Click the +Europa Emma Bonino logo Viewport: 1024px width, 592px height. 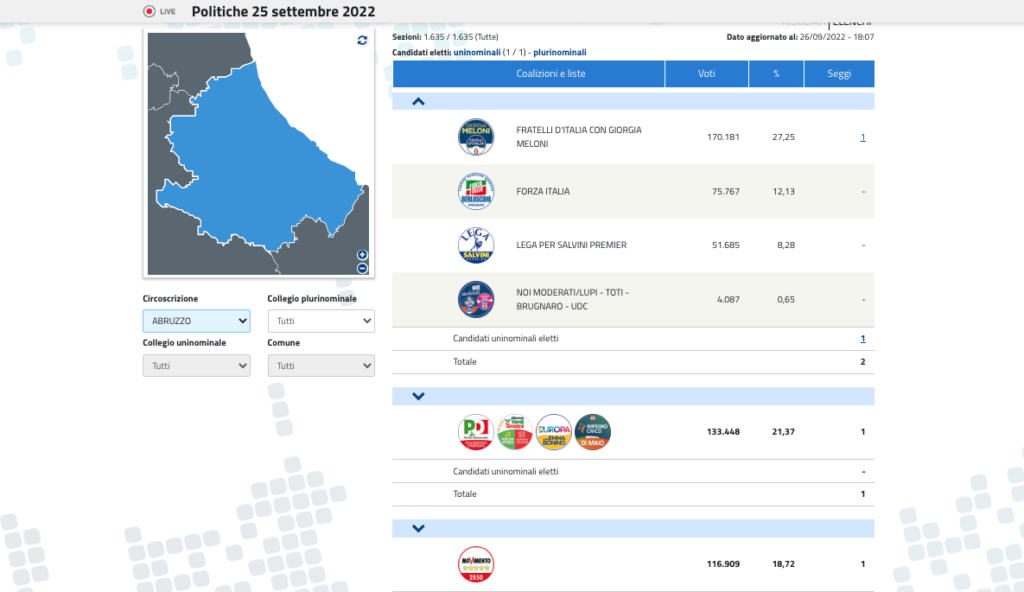pyautogui.click(x=553, y=432)
